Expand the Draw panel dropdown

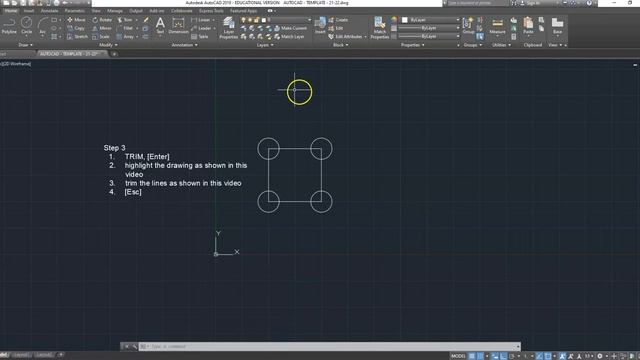click(25, 45)
